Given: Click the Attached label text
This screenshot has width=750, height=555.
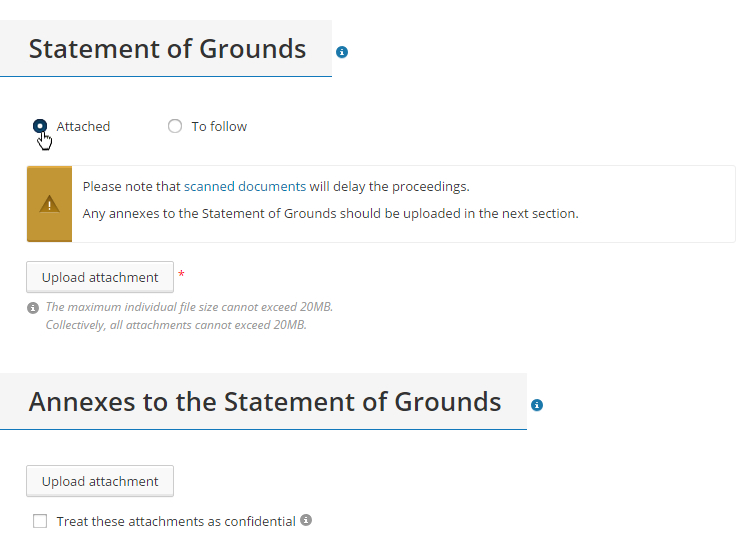Looking at the screenshot, I should point(83,126).
